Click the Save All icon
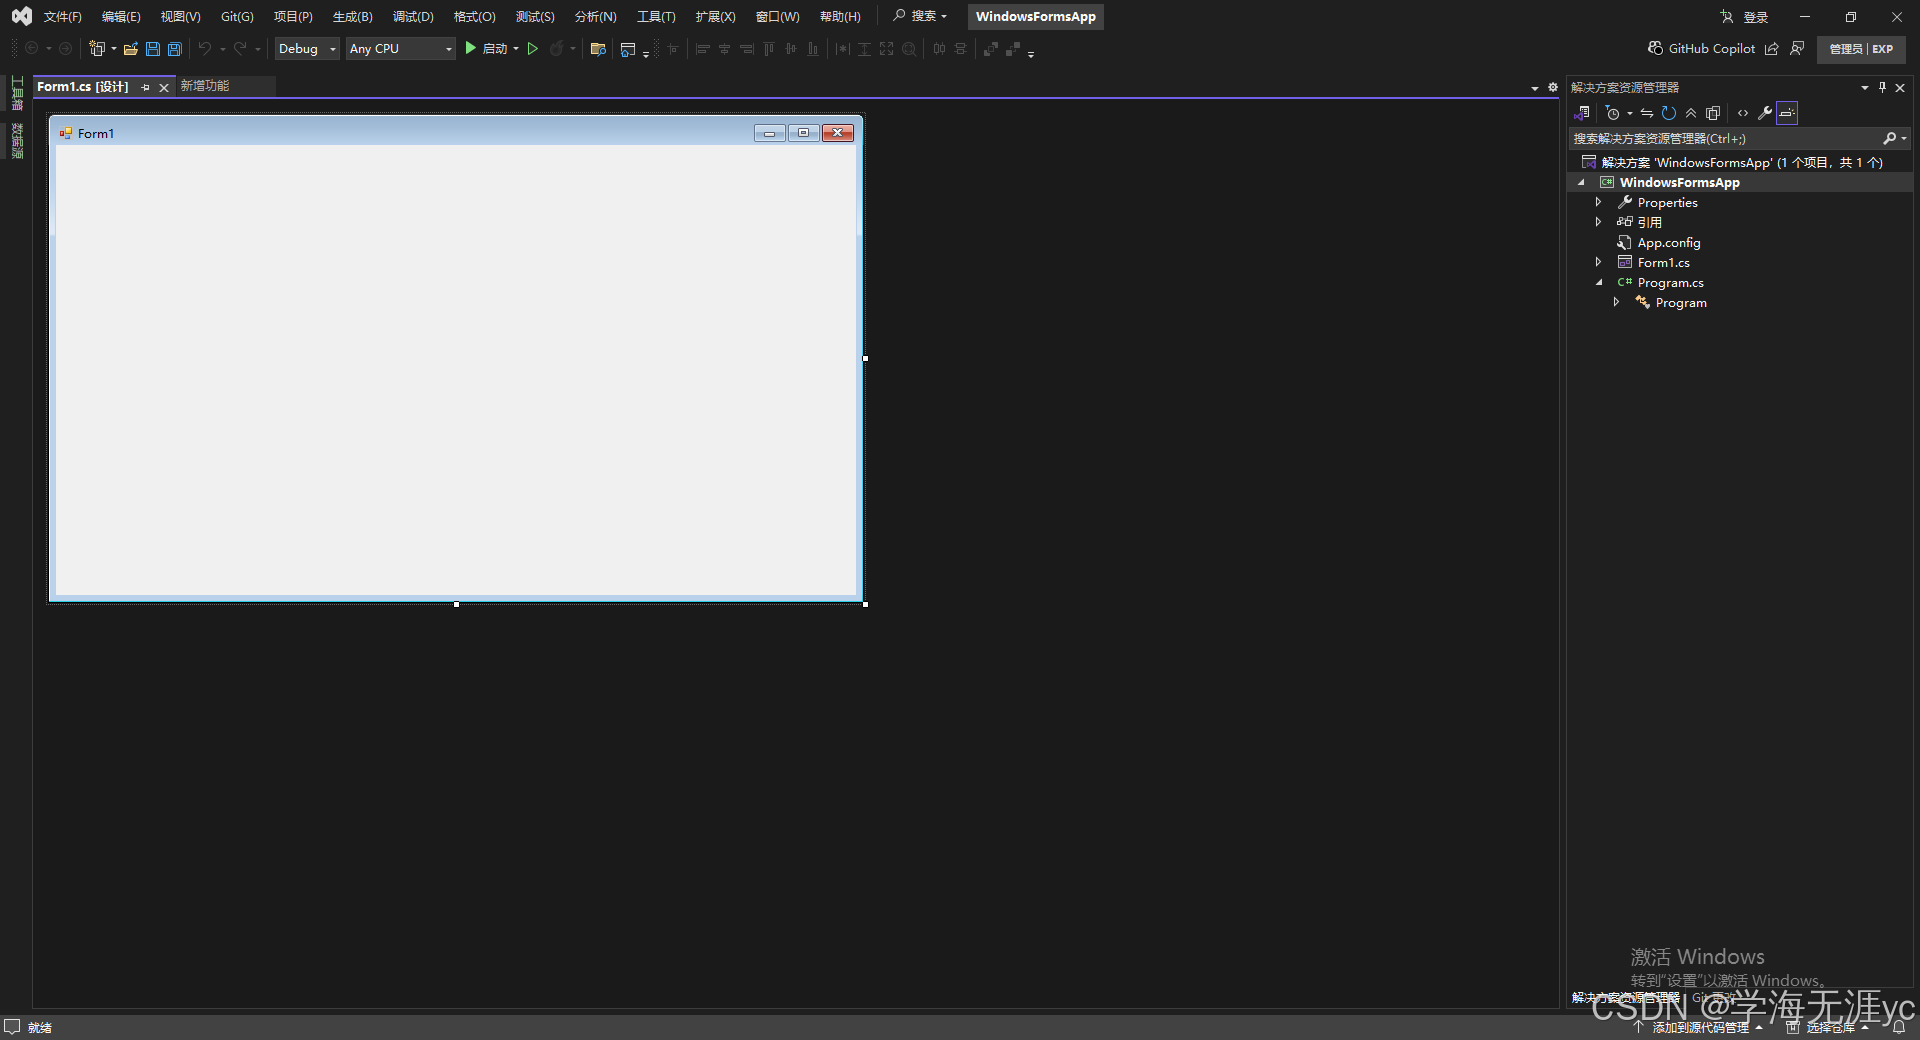The width and height of the screenshot is (1920, 1040). point(175,48)
